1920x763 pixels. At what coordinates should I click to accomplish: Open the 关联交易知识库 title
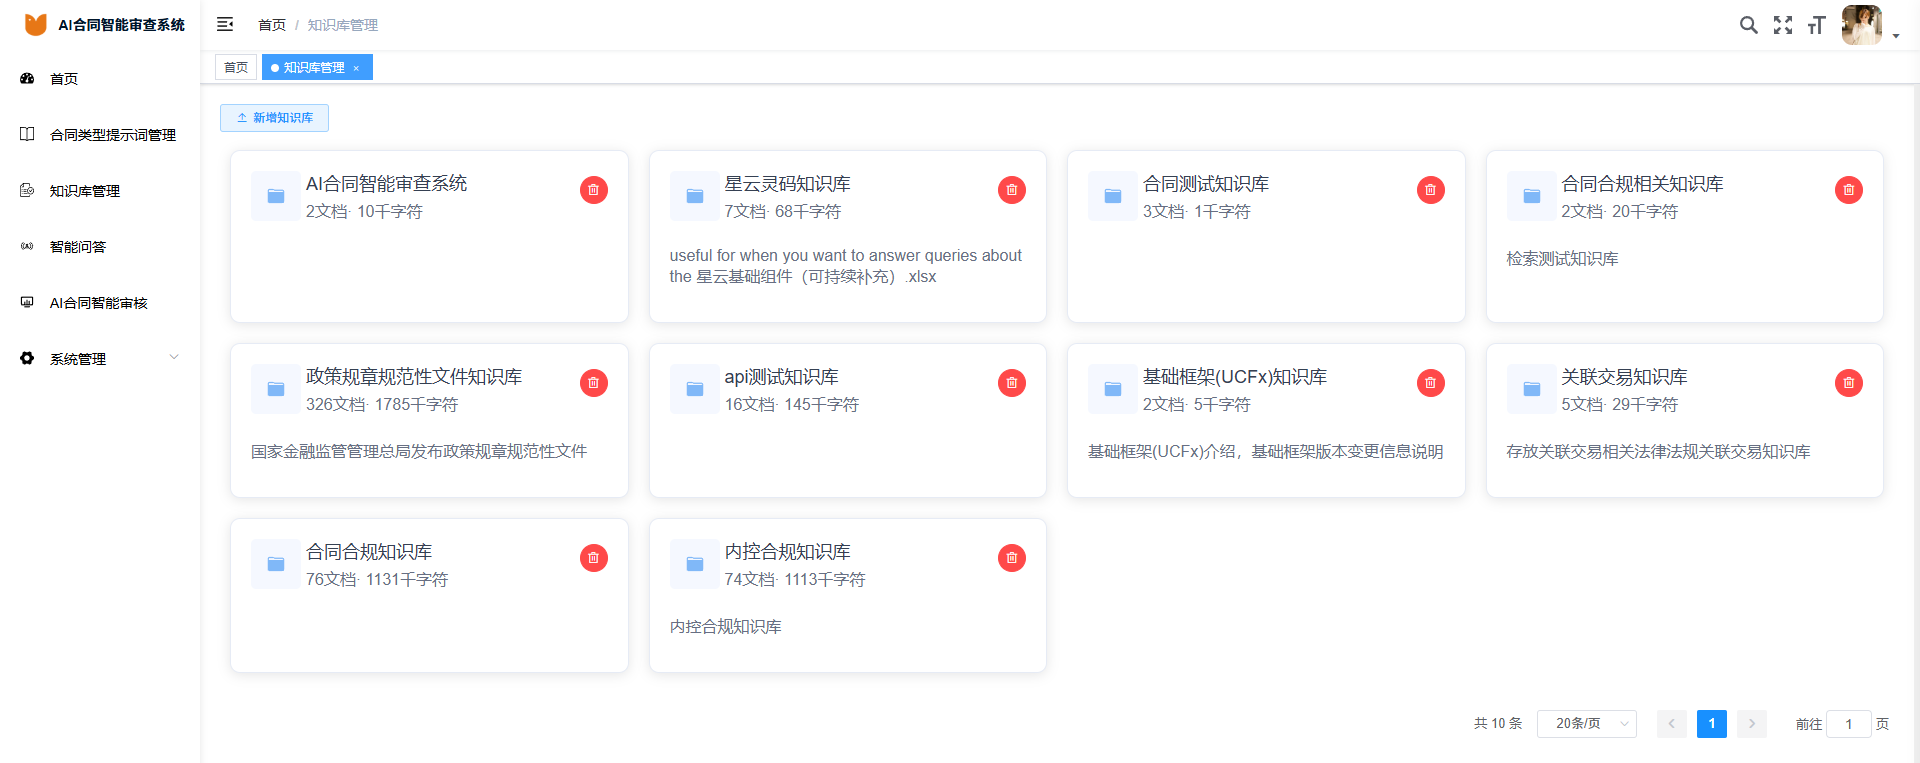click(x=1625, y=377)
